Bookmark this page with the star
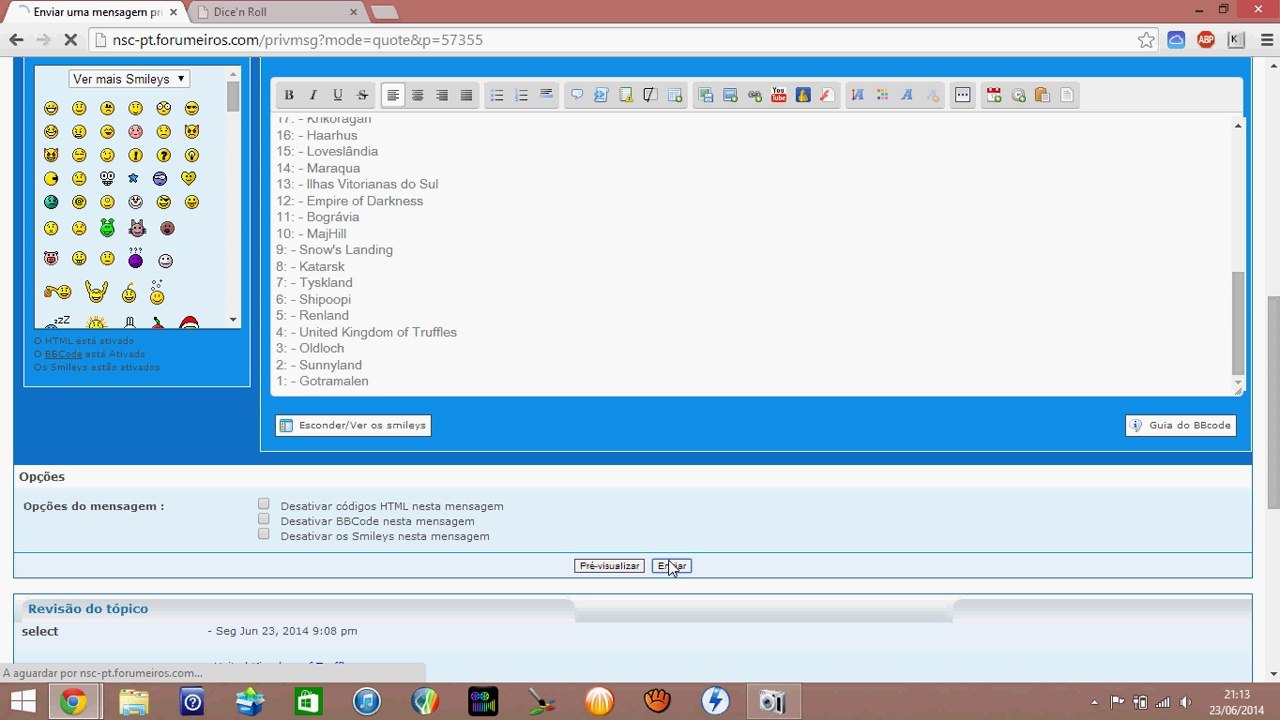 [1146, 40]
